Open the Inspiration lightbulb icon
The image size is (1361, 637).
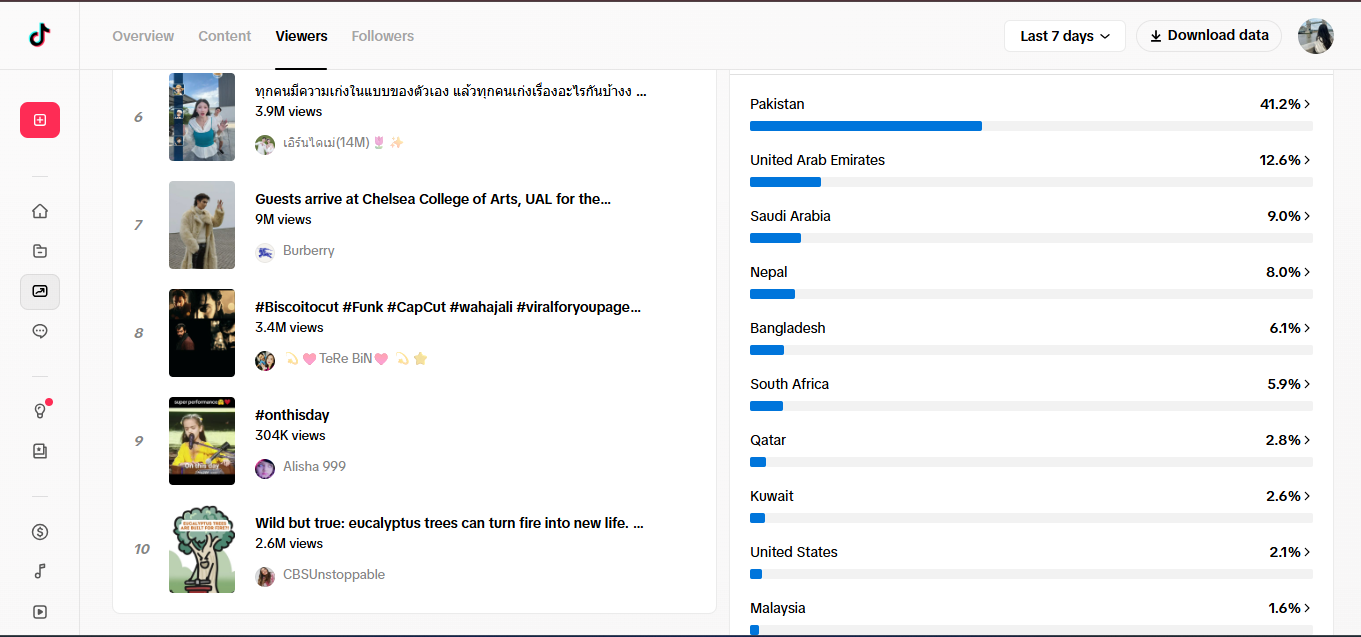click(x=40, y=411)
